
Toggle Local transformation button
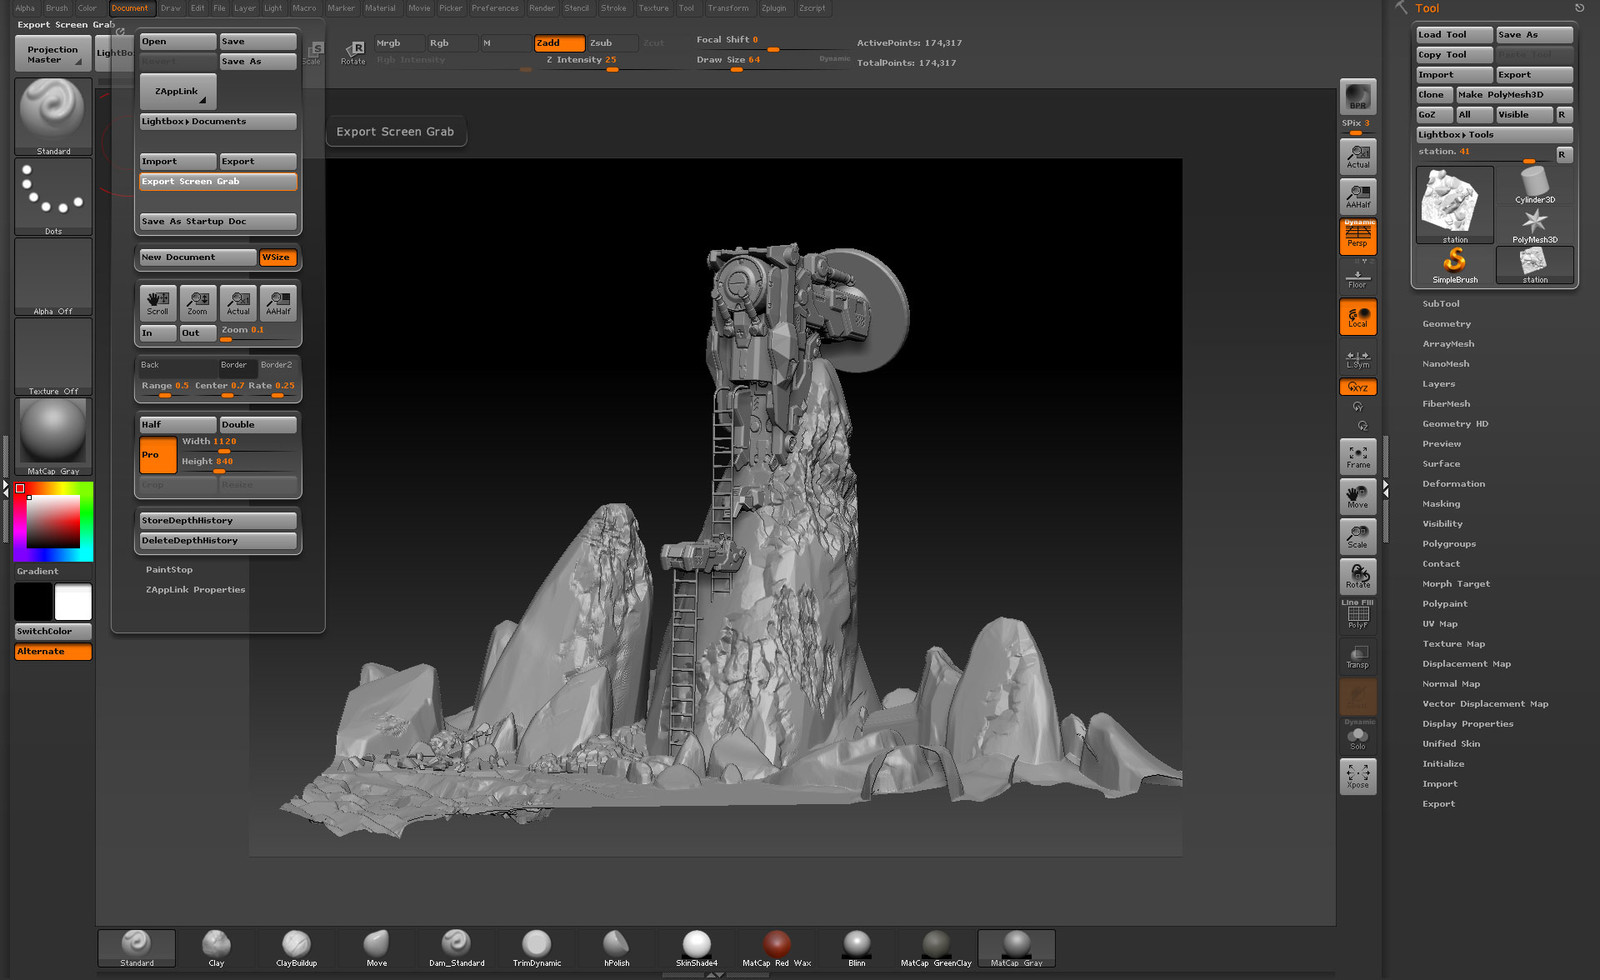tap(1358, 316)
